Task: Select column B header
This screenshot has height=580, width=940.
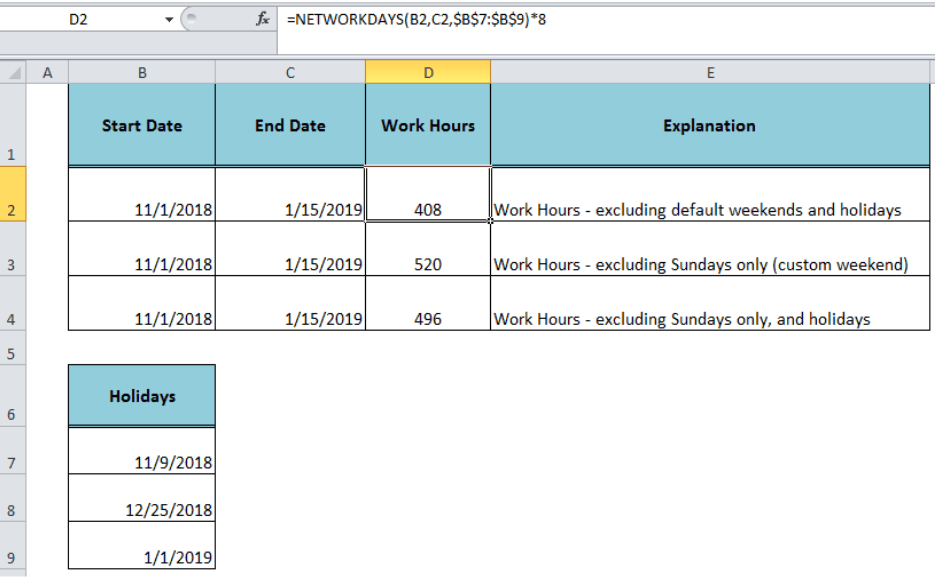Action: 141,72
